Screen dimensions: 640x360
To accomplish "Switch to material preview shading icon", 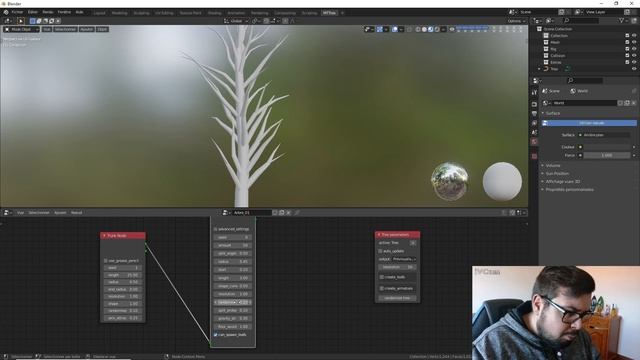I will point(431,29).
